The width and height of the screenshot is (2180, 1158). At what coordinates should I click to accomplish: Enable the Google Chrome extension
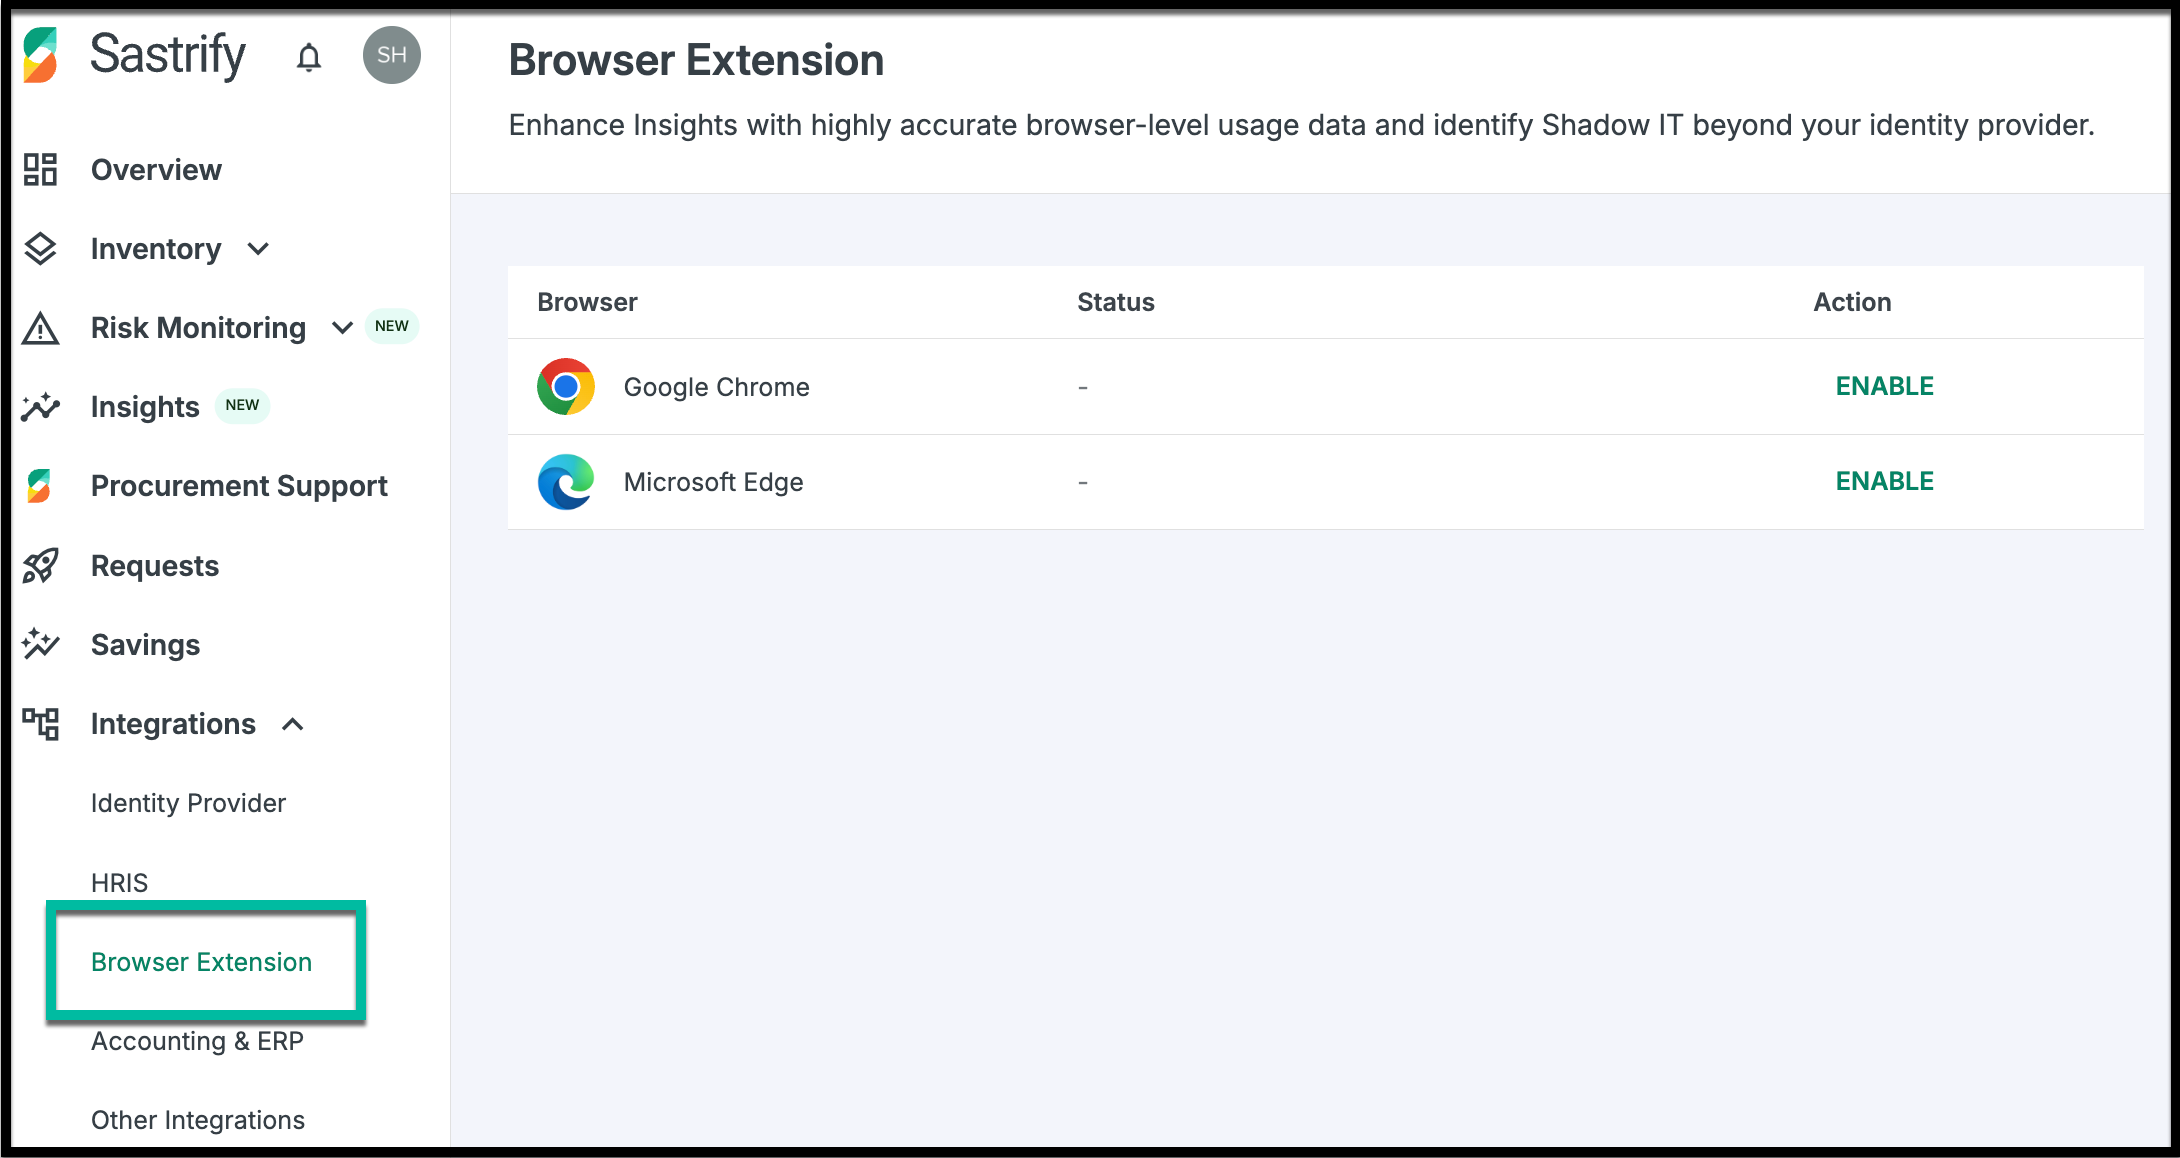pyautogui.click(x=1884, y=386)
